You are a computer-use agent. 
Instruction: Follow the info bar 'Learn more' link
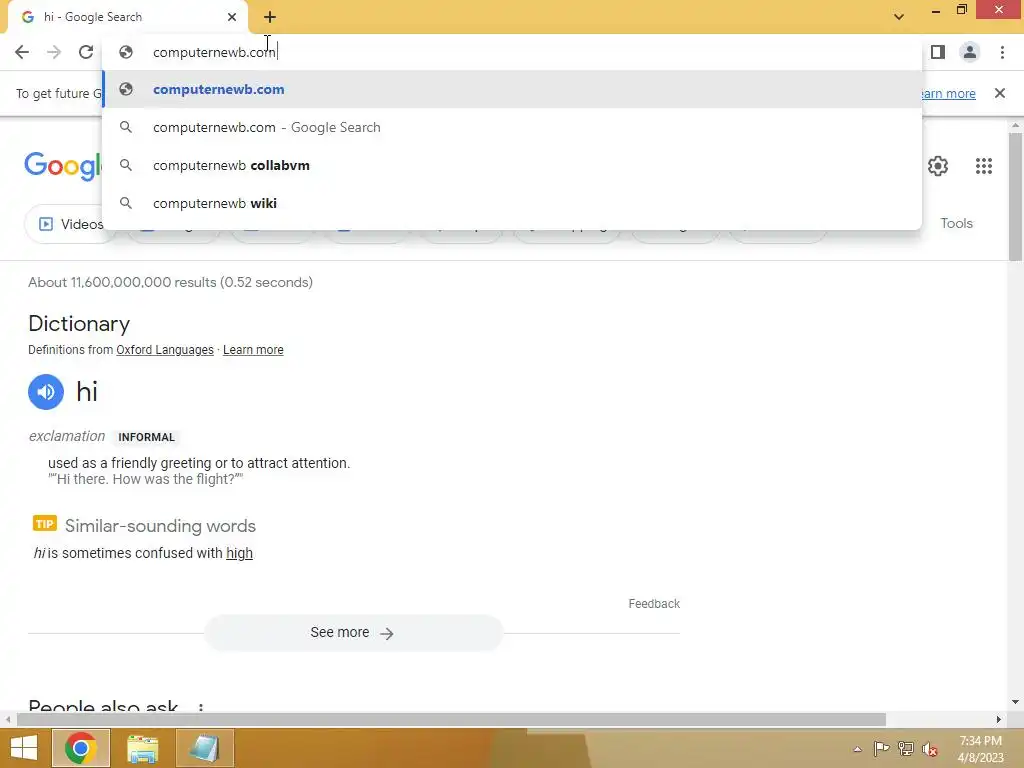pos(948,93)
